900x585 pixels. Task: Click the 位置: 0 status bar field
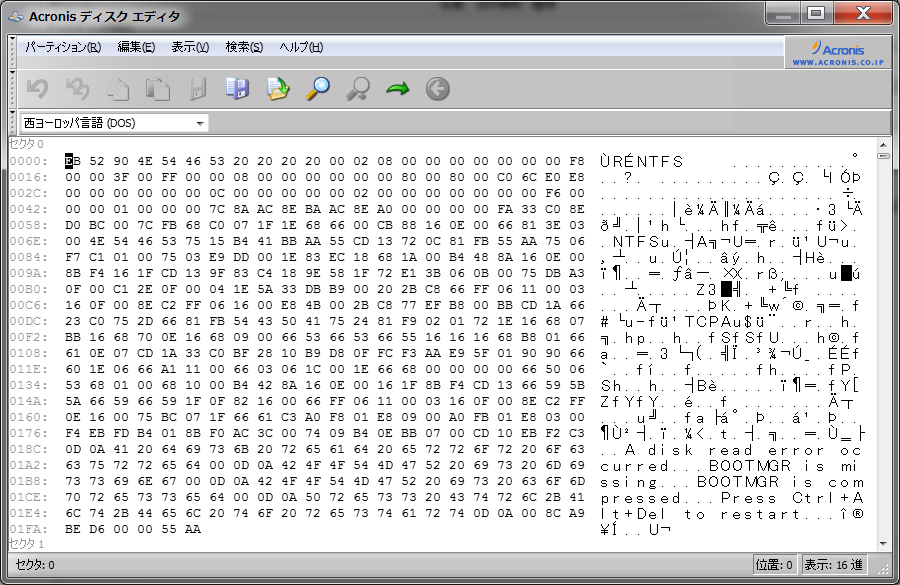774,565
